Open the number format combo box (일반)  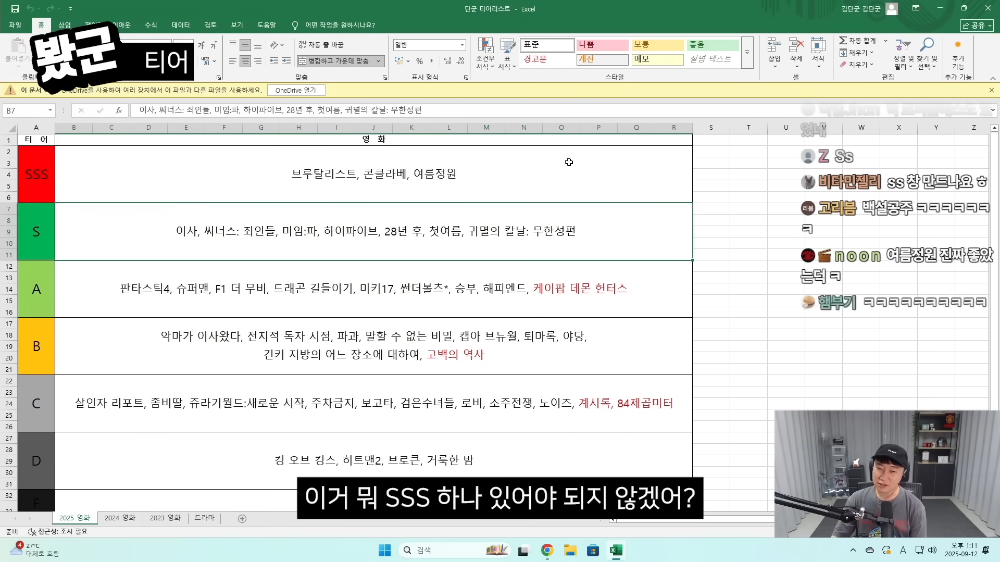(429, 45)
